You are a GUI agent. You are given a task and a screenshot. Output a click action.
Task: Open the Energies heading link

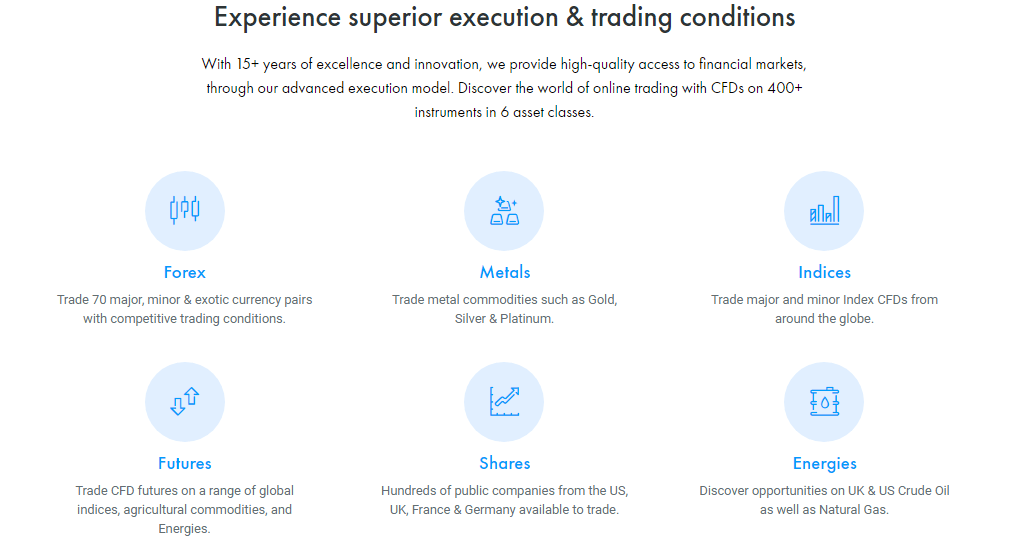pos(825,463)
